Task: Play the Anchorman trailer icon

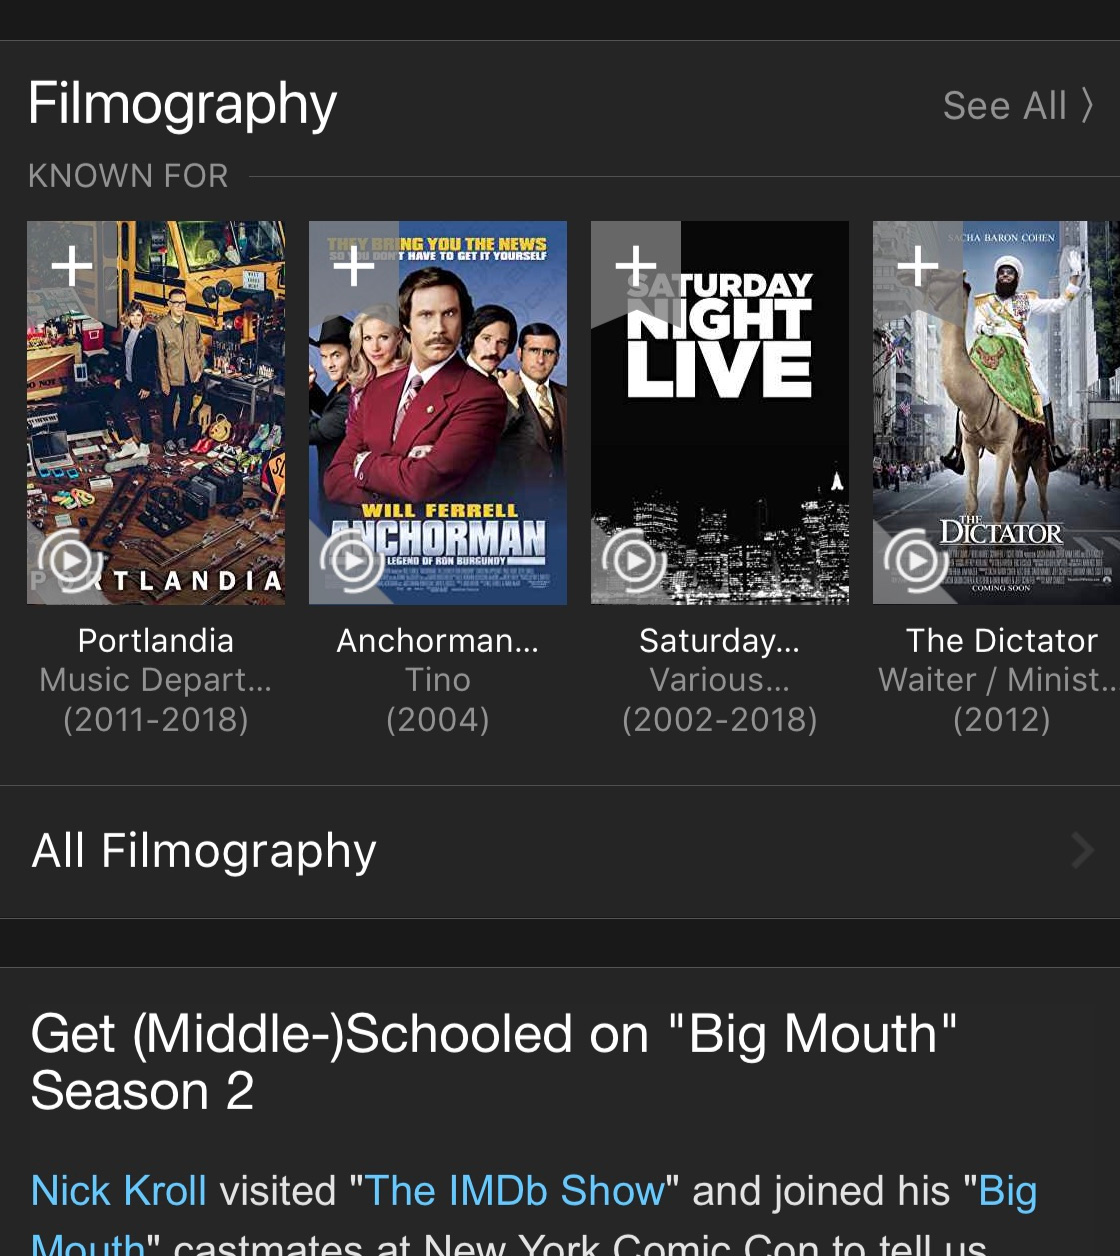Action: (x=352, y=561)
